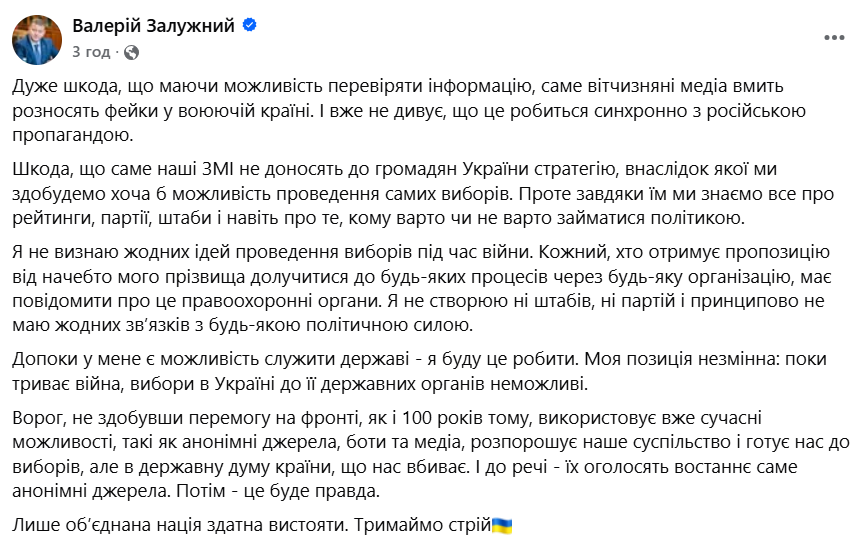Click the blue verified badge
This screenshot has width=855, height=538.
pyautogui.click(x=249, y=27)
